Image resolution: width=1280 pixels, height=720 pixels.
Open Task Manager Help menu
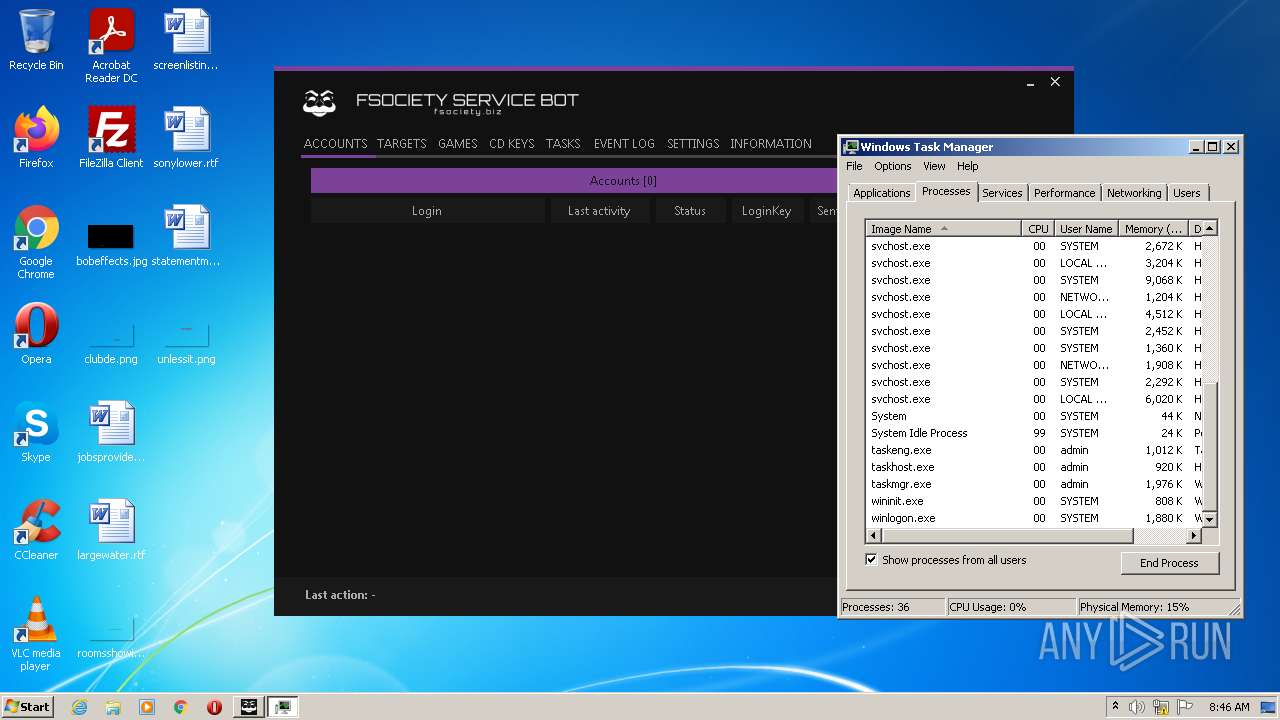967,166
